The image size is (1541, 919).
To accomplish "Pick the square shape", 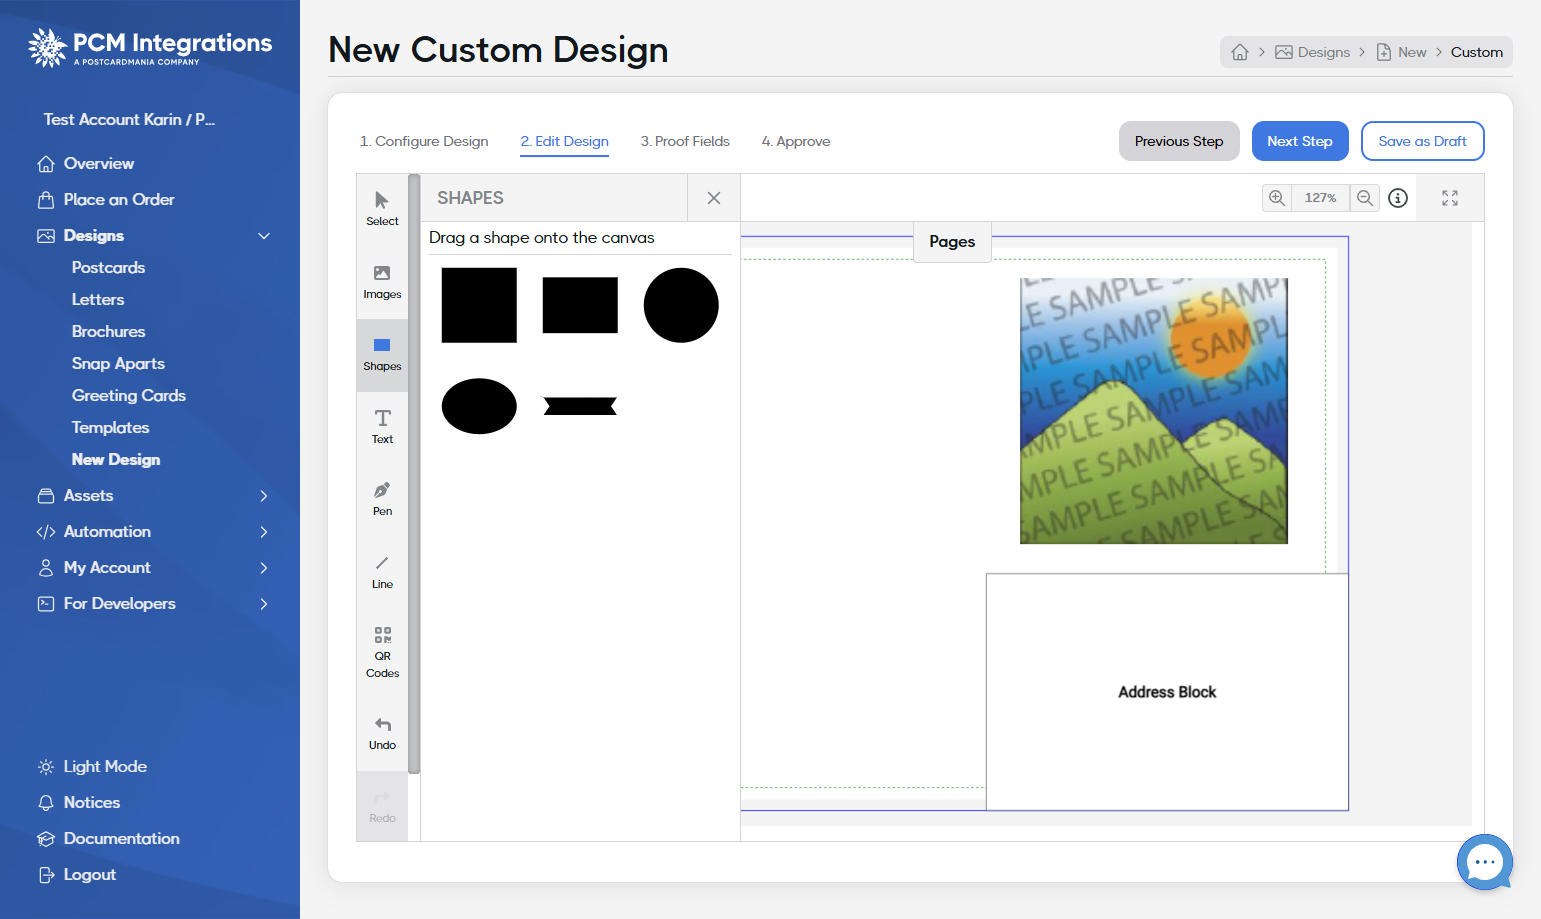I will pos(479,305).
